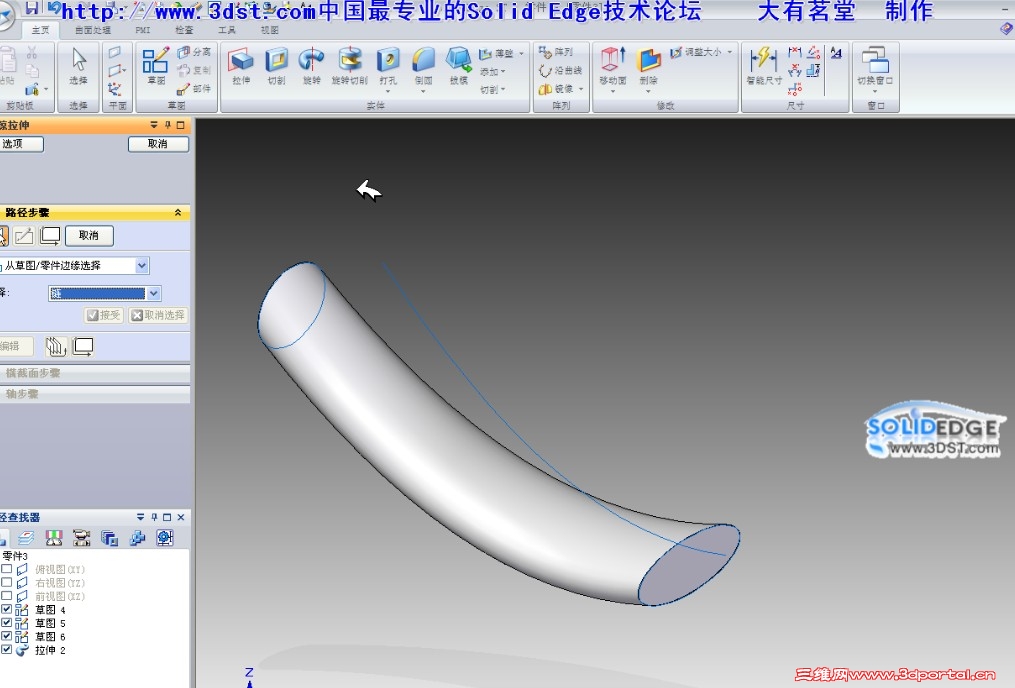Viewport: 1015px width, 688px height.
Task: Click the 选项 options button
Action: point(21,144)
